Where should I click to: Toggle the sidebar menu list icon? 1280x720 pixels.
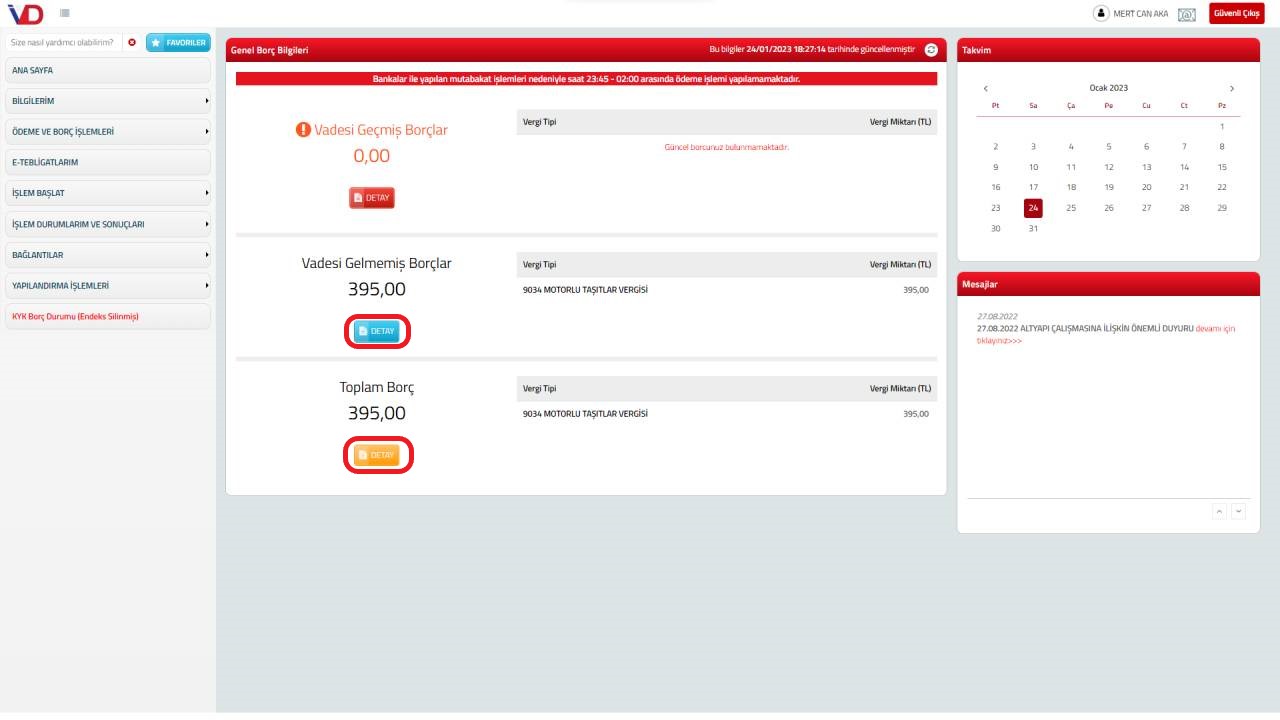64,13
